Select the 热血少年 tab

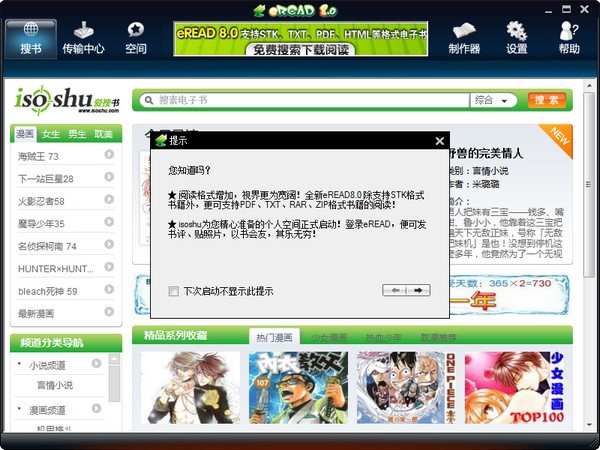pos(383,337)
